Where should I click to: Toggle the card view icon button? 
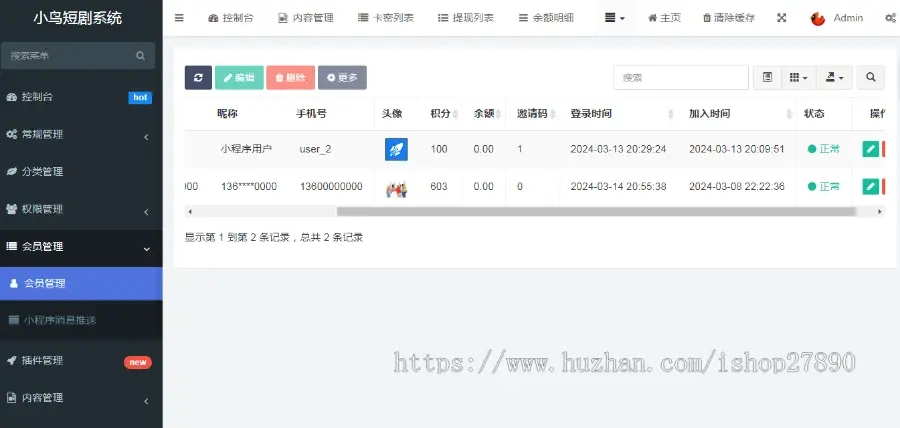pos(767,77)
